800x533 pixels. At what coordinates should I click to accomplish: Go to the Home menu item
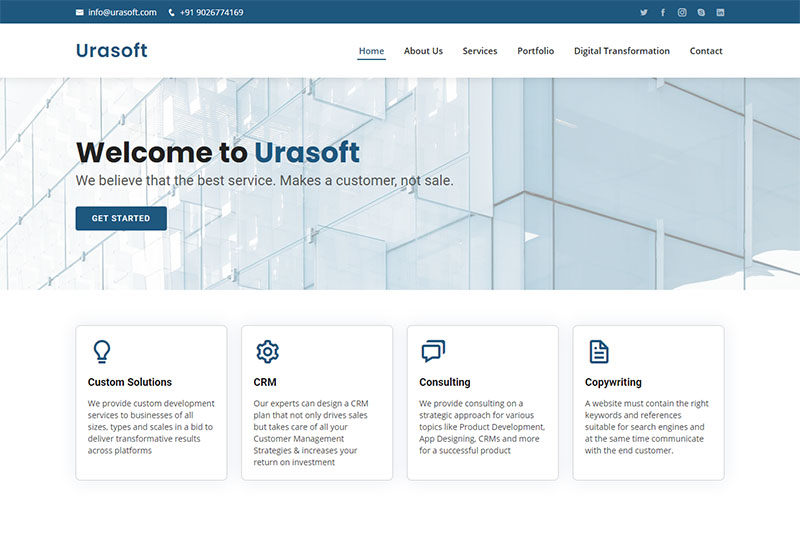[x=371, y=51]
